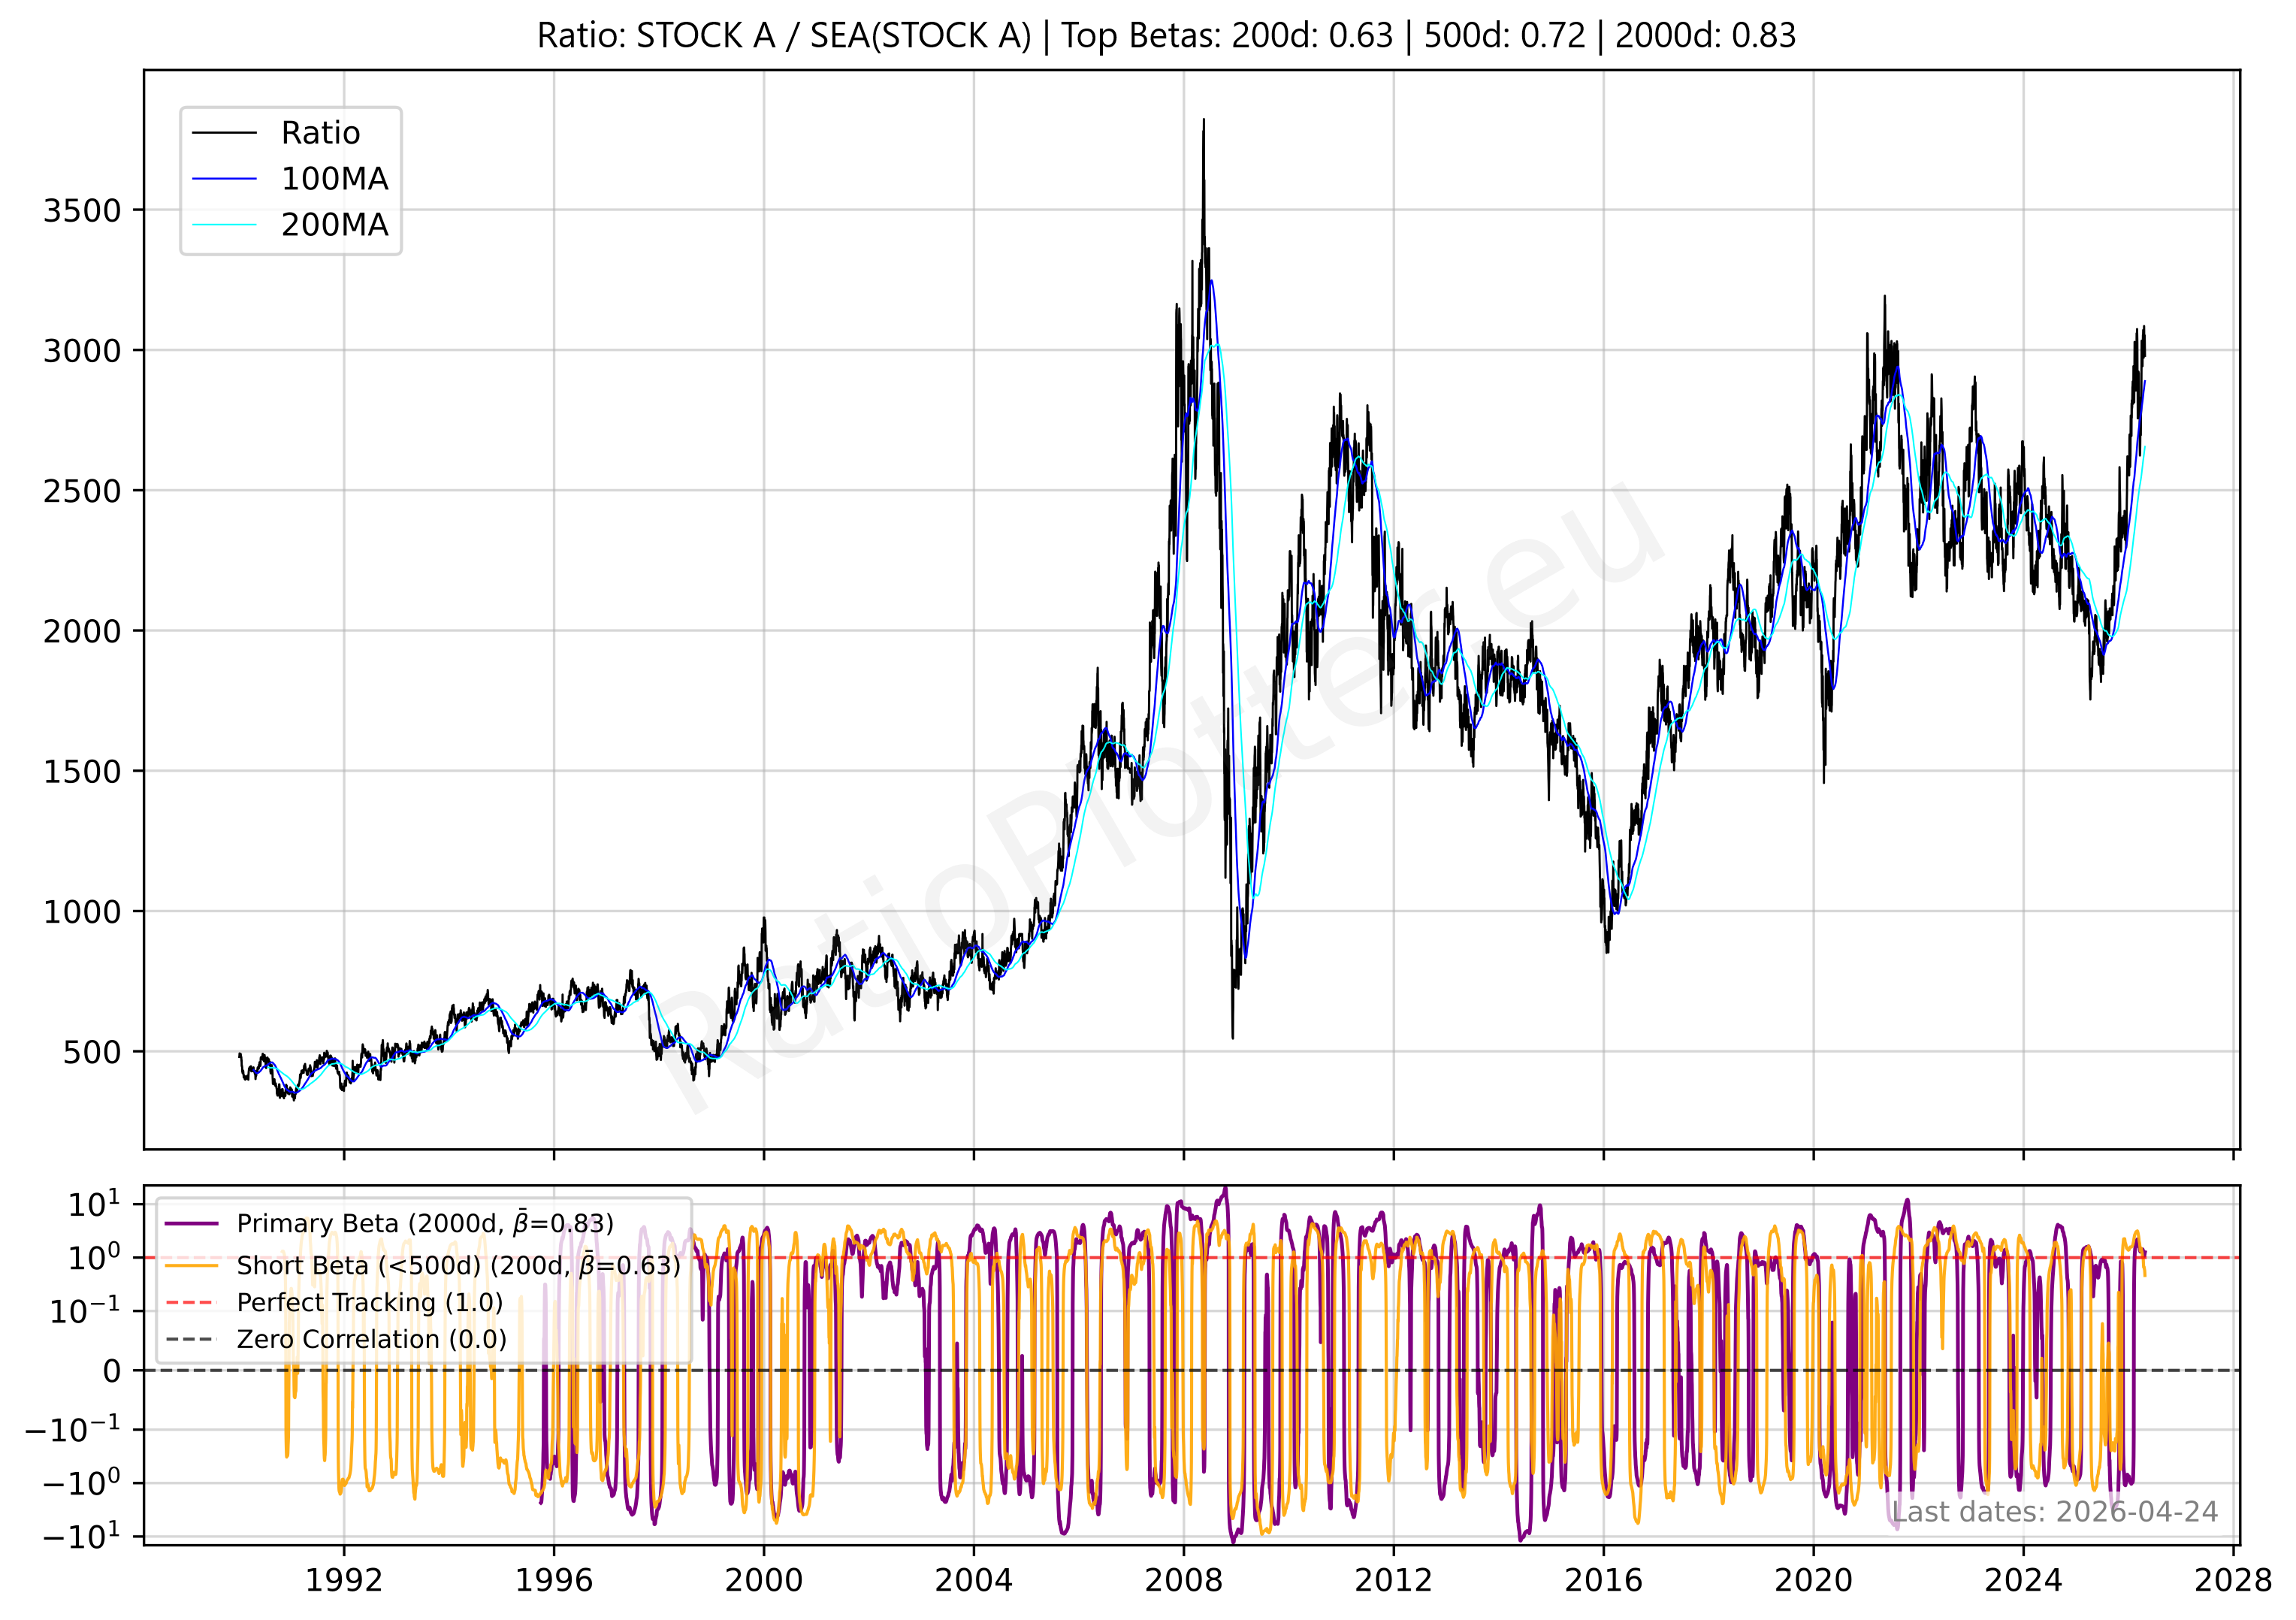Click the beta axis label 0
The image size is (2296, 1620).
coord(112,1371)
